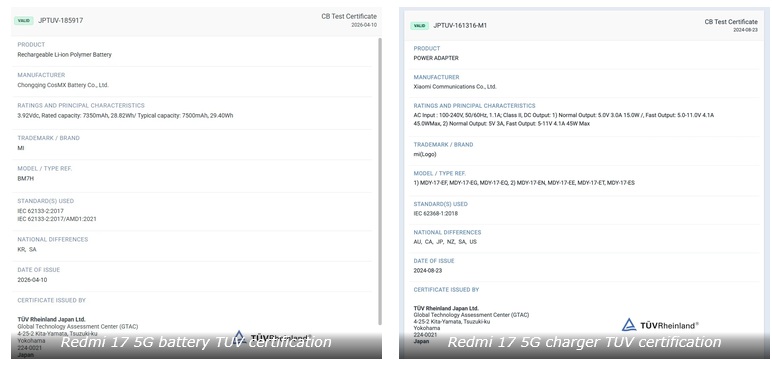Click MODEL / TYPE REF. label on charger certificate
Image resolution: width=772 pixels, height=366 pixels.
tap(440, 173)
